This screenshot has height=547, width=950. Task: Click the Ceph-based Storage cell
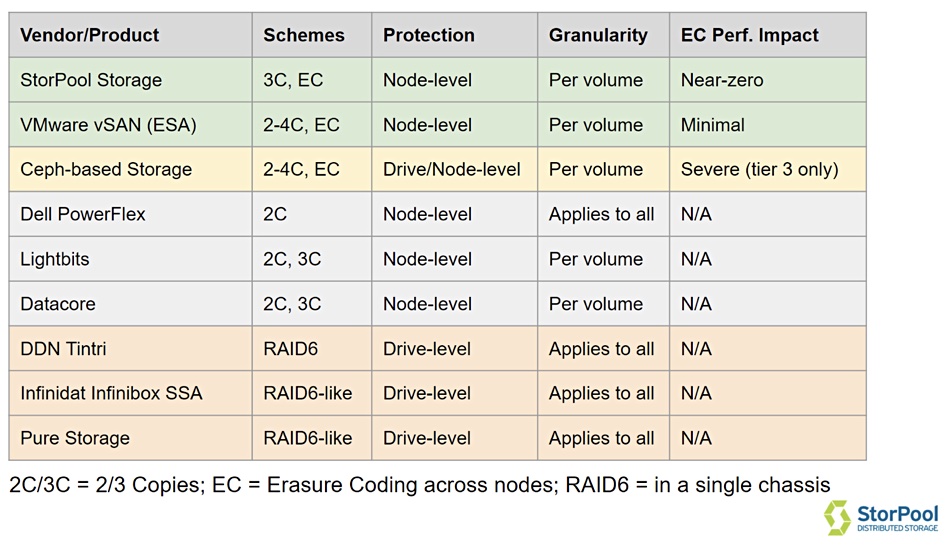(130, 169)
